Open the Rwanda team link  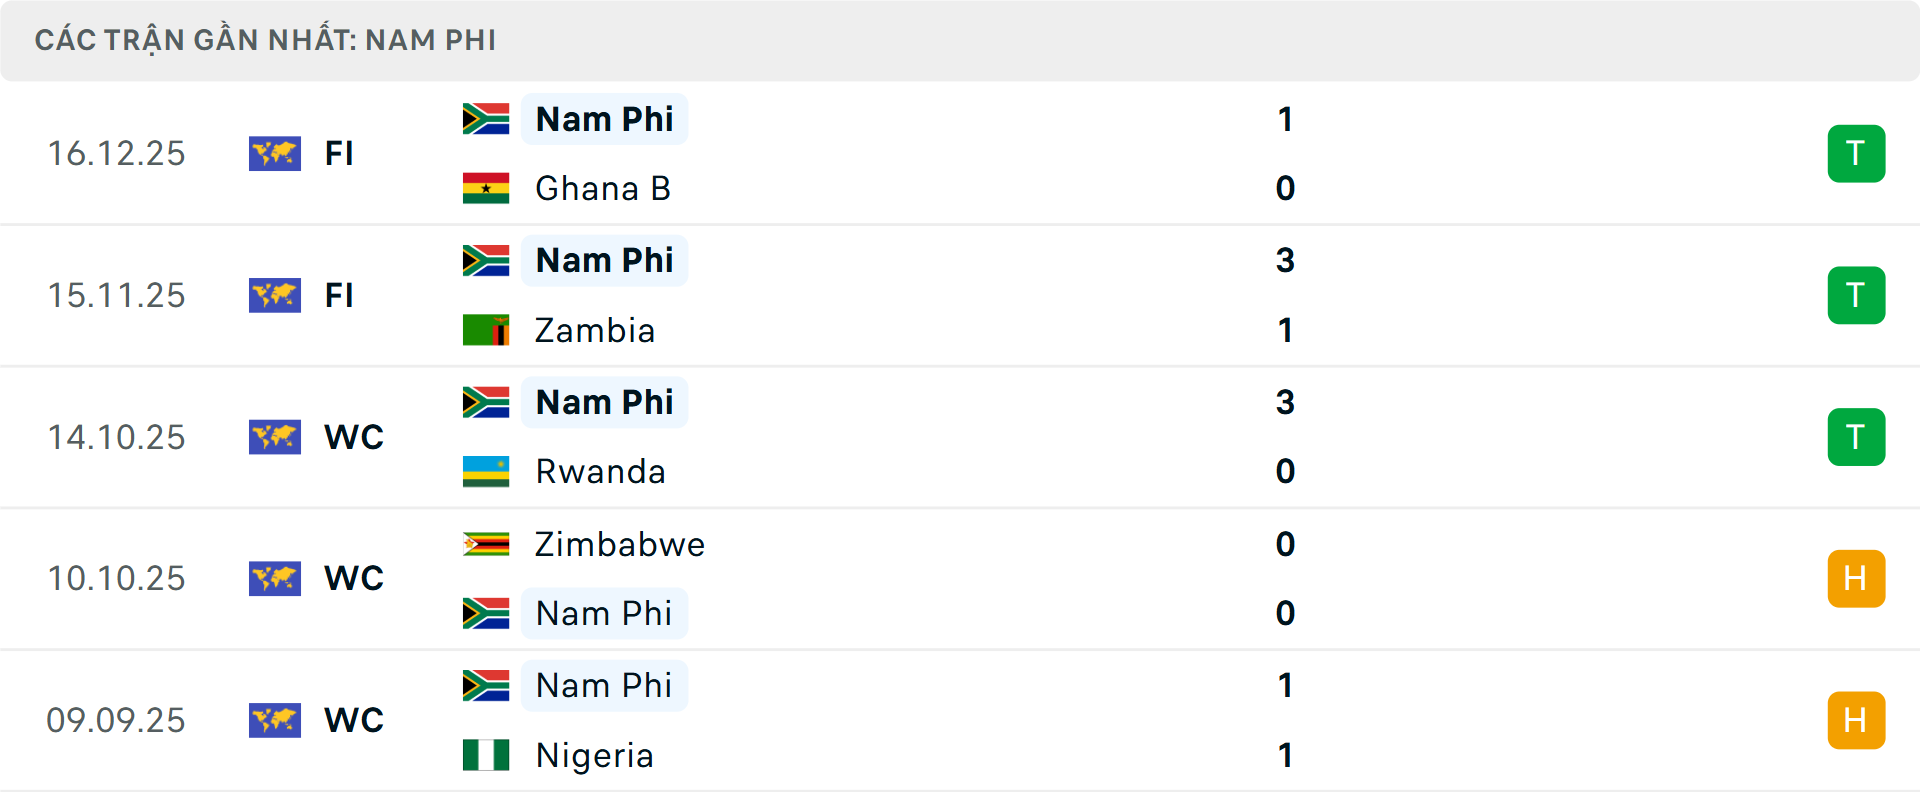[600, 471]
